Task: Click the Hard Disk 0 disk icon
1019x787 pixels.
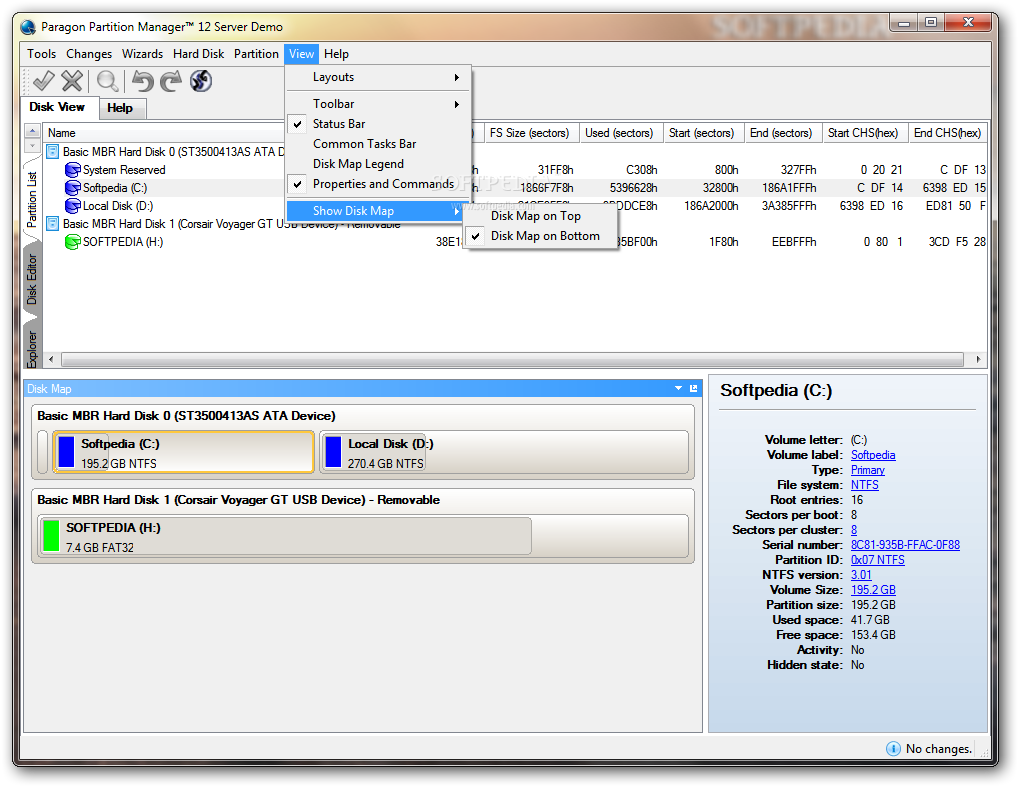Action: (x=53, y=152)
